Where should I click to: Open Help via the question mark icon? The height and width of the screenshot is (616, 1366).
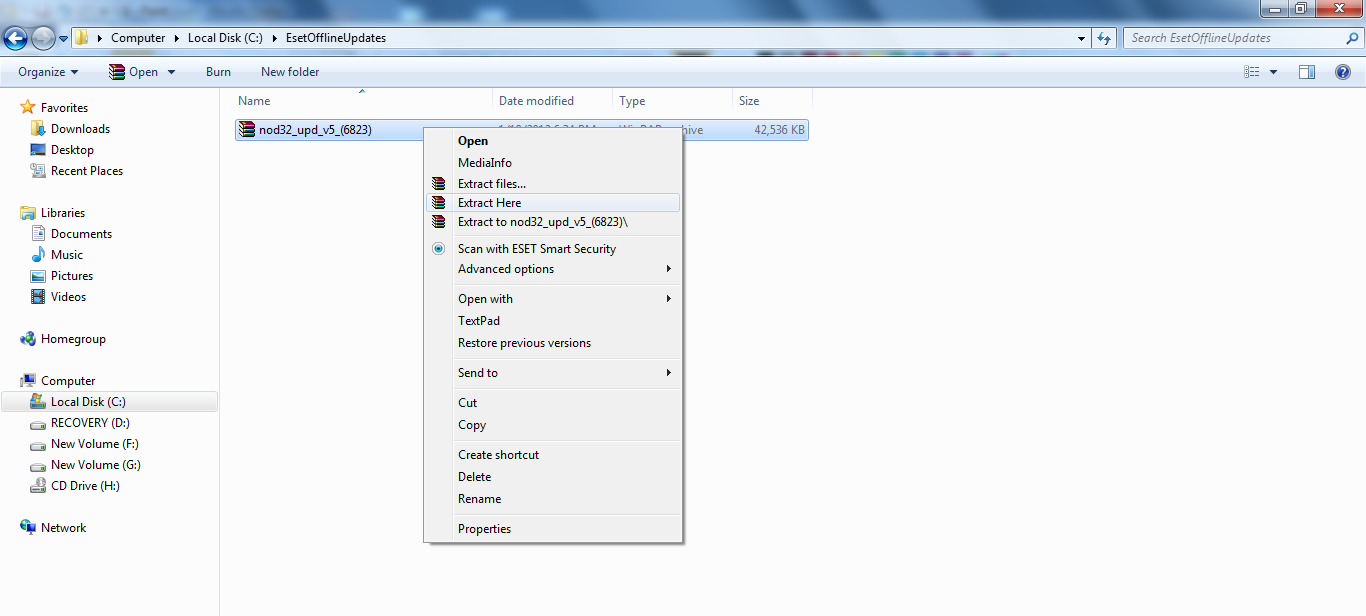click(1343, 72)
